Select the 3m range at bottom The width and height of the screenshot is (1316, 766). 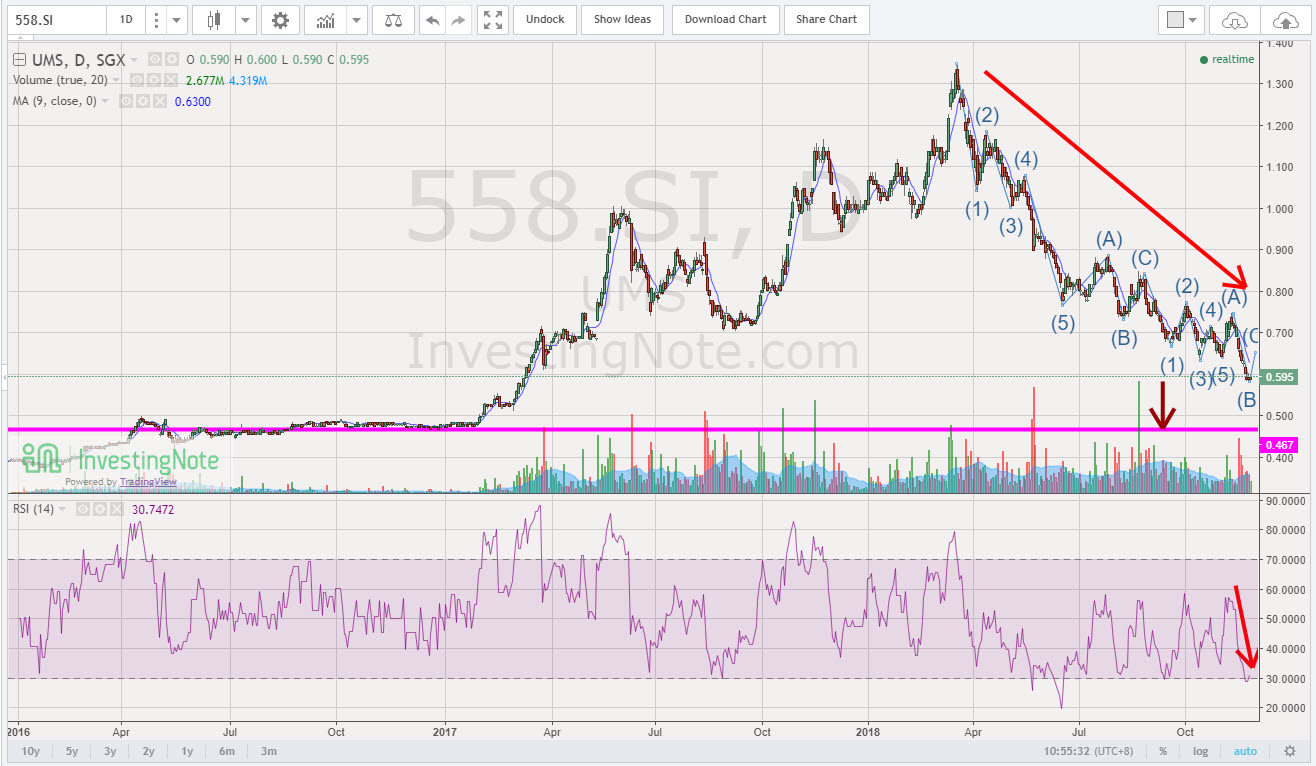click(268, 751)
